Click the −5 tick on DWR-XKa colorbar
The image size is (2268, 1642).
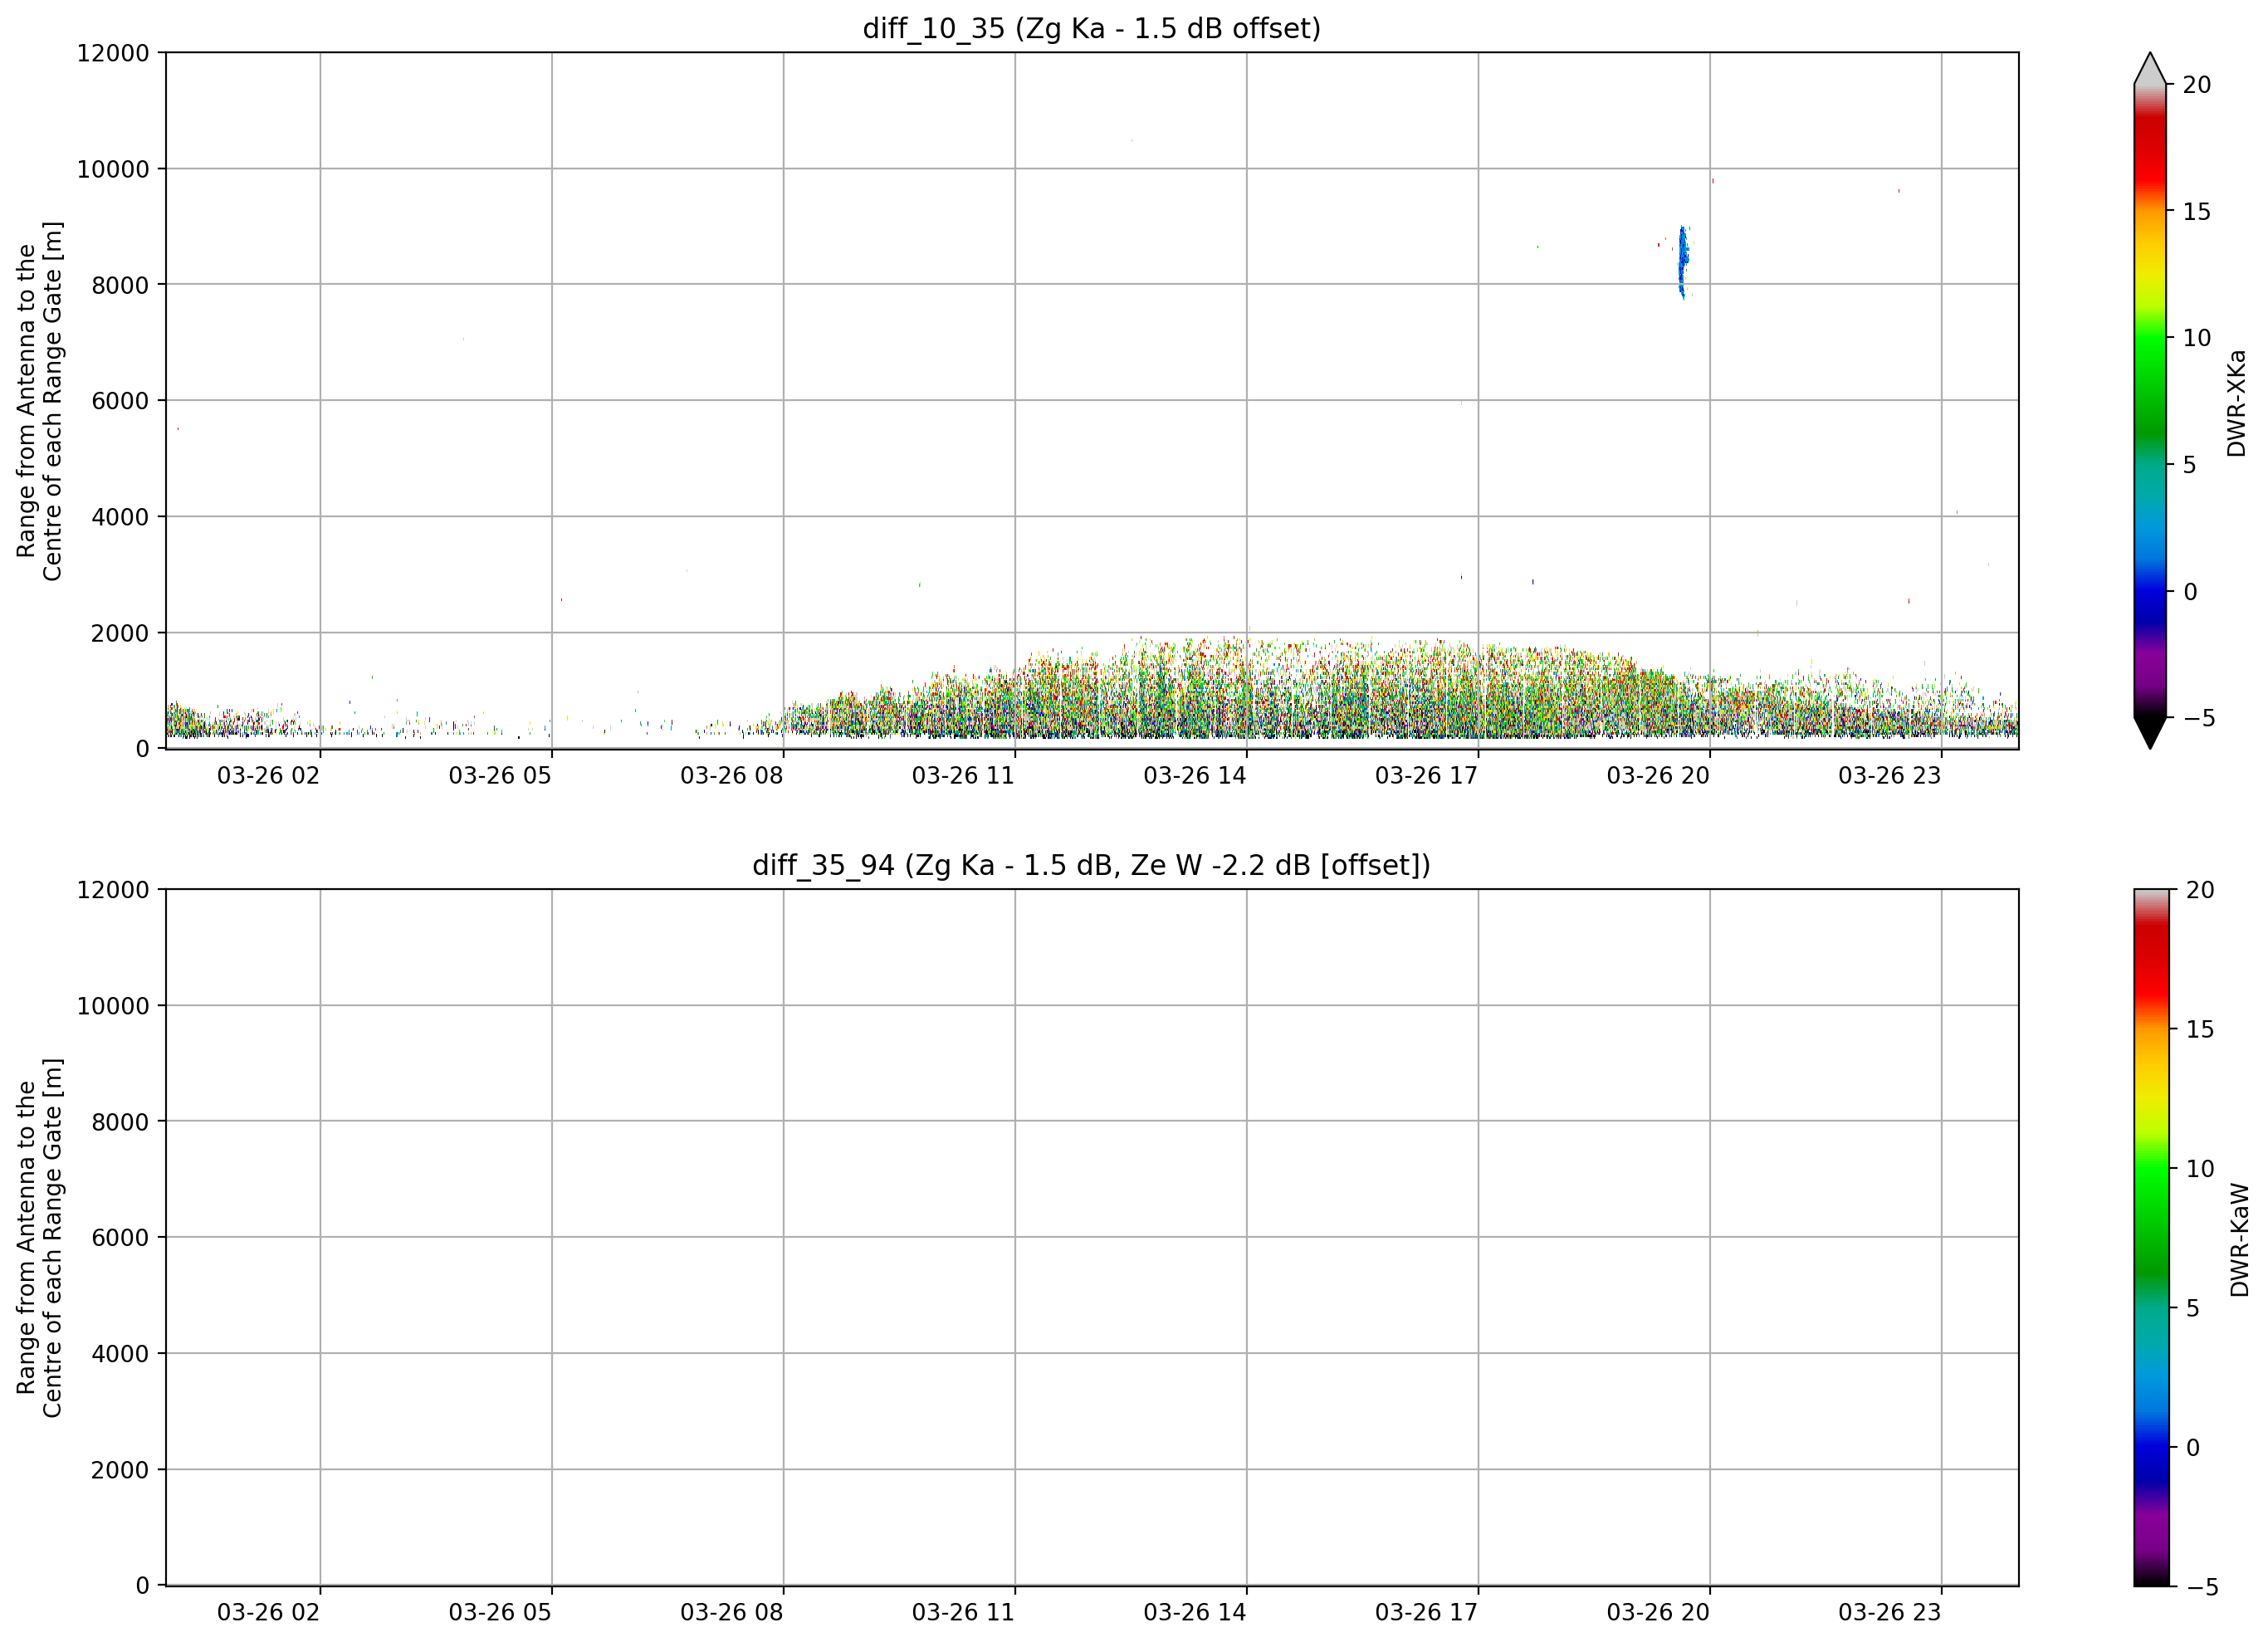pos(2198,718)
